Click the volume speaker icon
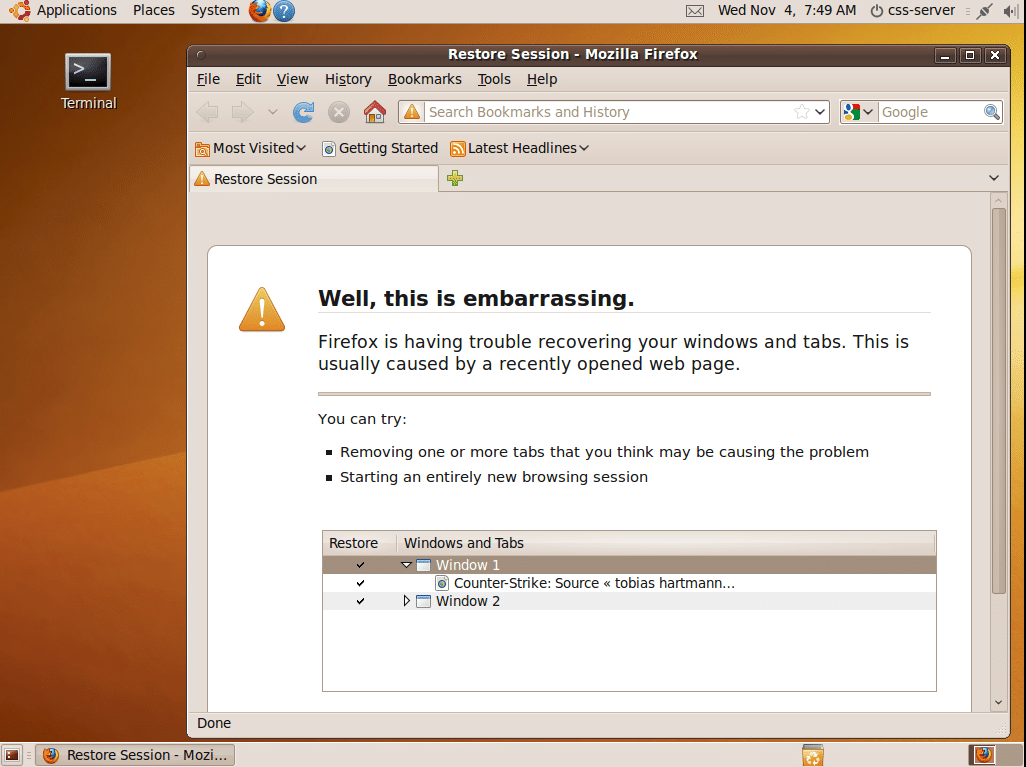This screenshot has height=767, width=1026. pyautogui.click(x=1010, y=10)
